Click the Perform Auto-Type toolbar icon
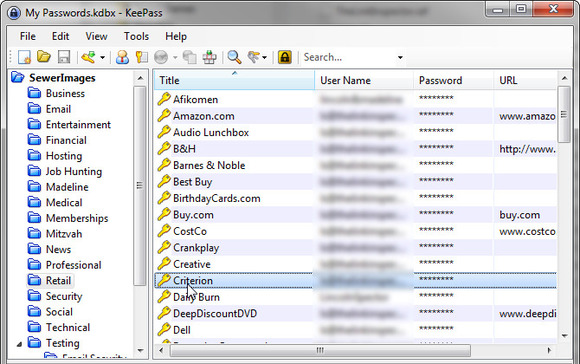The height and width of the screenshot is (364, 580). 209,57
